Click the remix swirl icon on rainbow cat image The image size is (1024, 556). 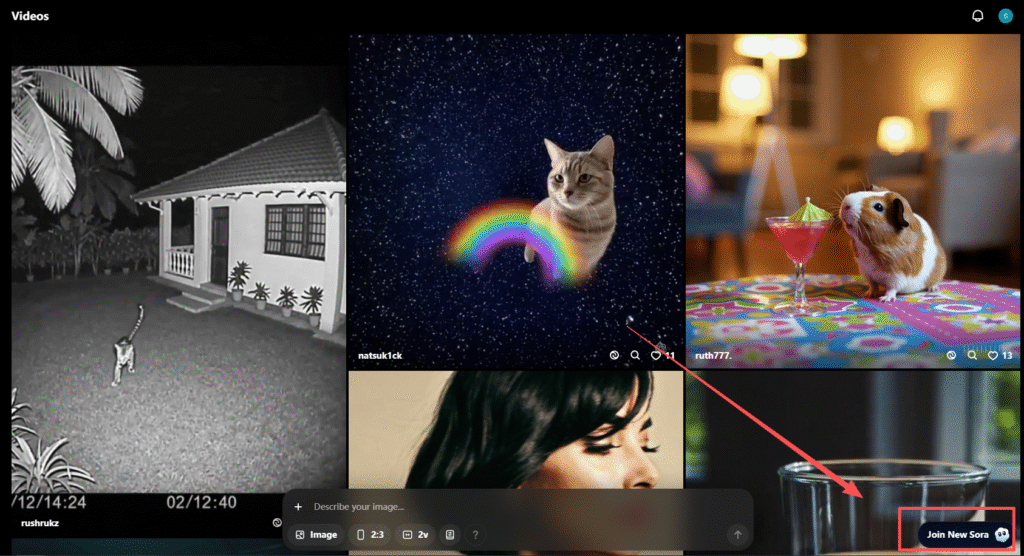[614, 355]
